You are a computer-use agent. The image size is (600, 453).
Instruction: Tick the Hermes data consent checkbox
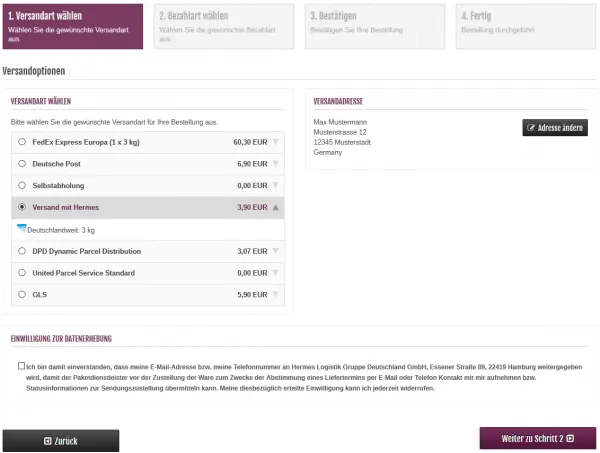[x=22, y=367]
